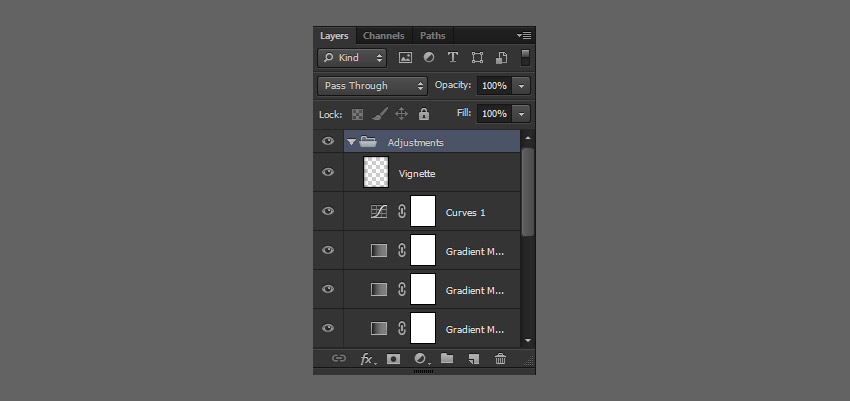
Task: Toggle Adjustments group visibility
Action: (x=328, y=141)
